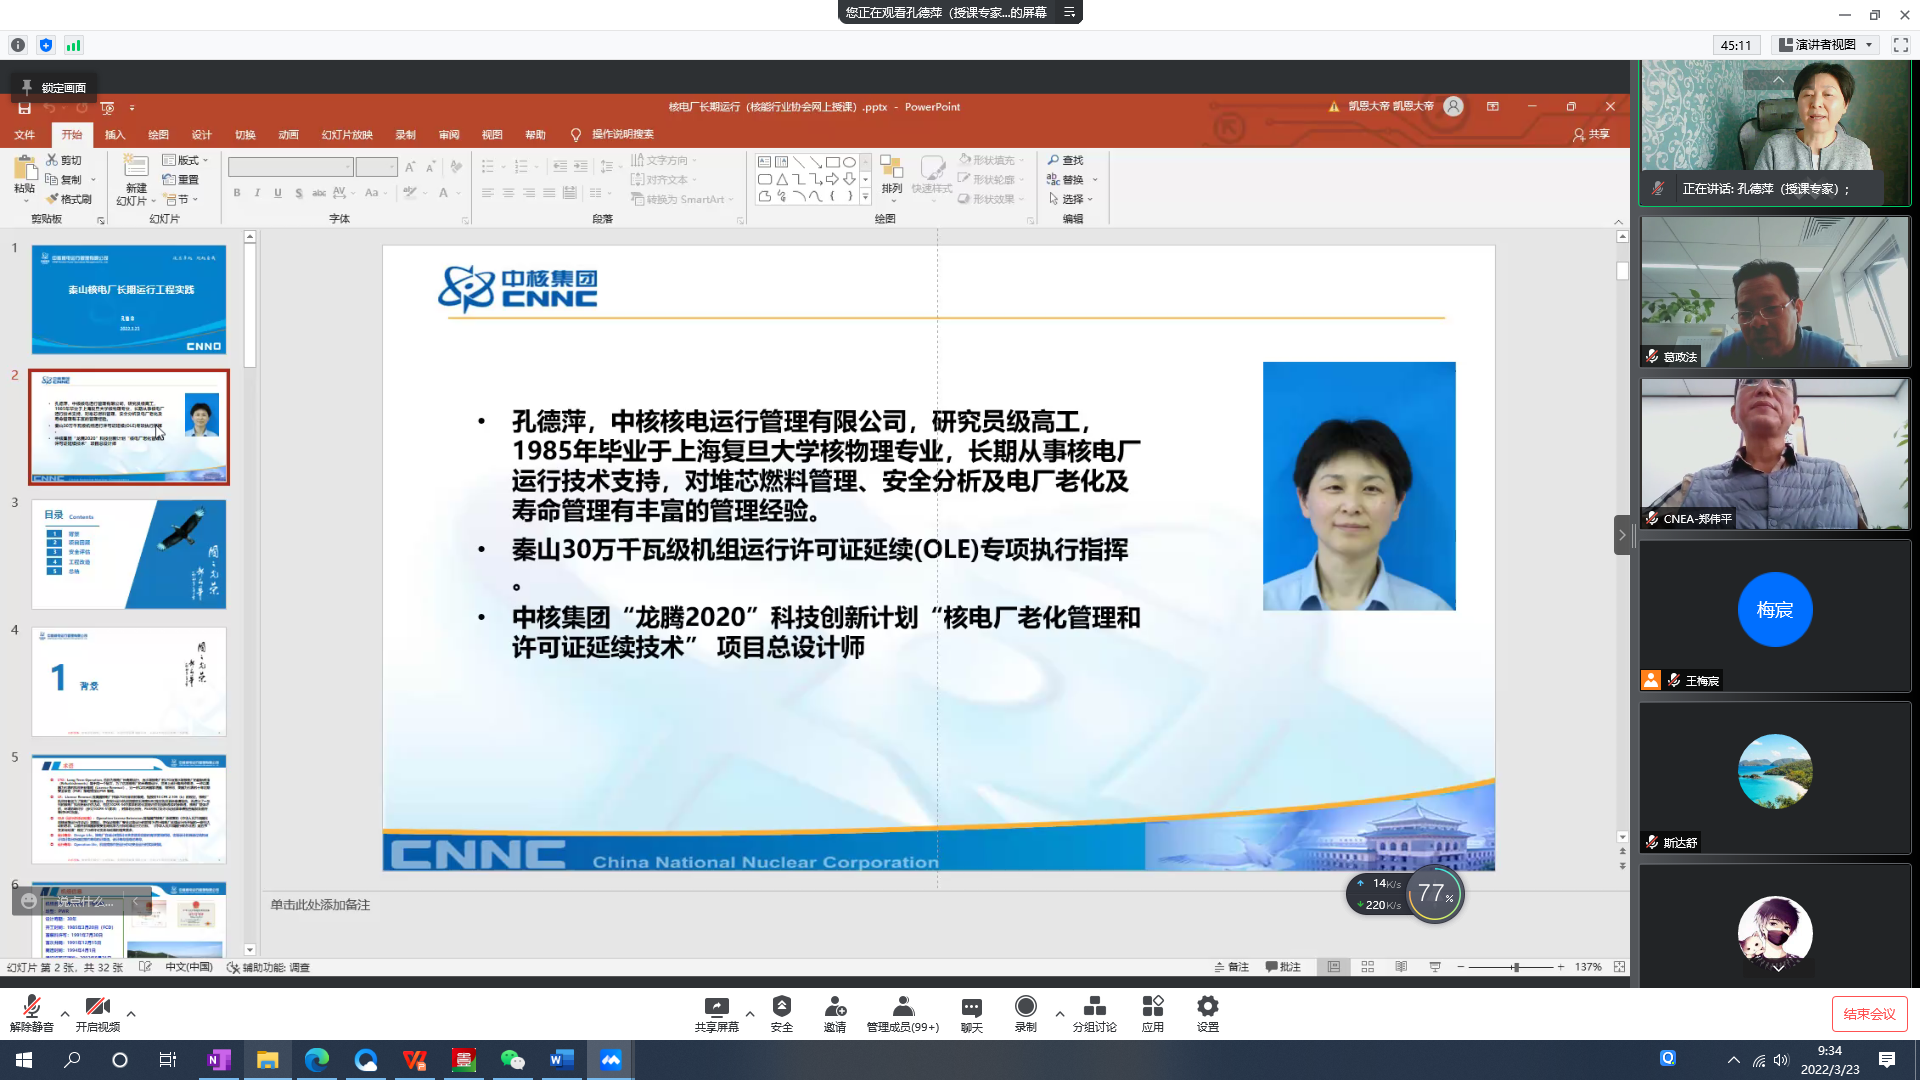Click the Record icon
The image size is (1920, 1080).
click(x=1025, y=1007)
